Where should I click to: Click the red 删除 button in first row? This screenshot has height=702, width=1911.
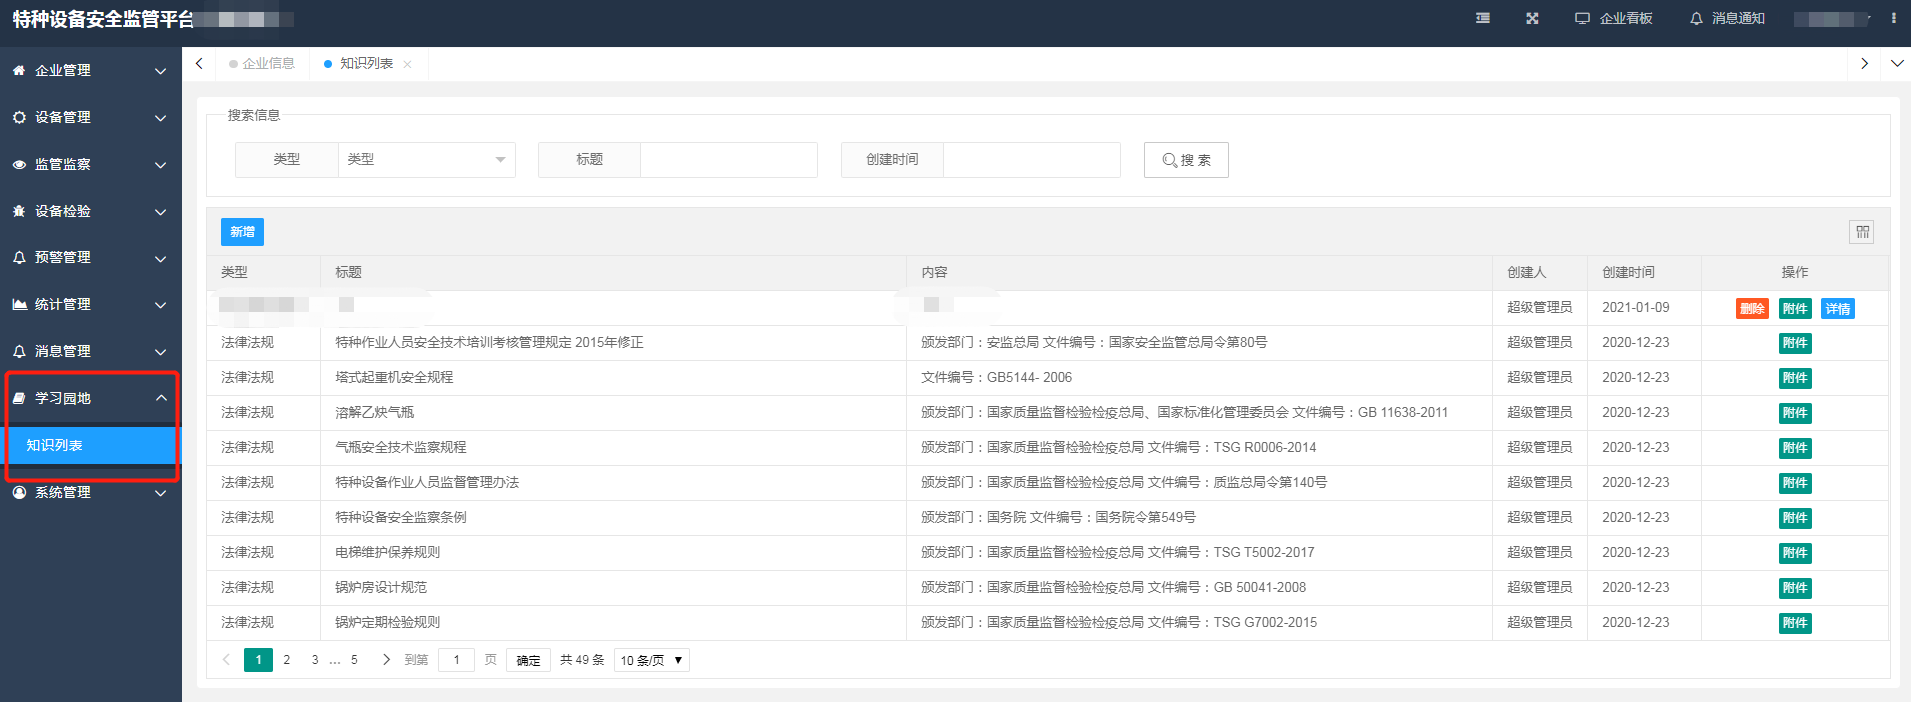pos(1751,309)
